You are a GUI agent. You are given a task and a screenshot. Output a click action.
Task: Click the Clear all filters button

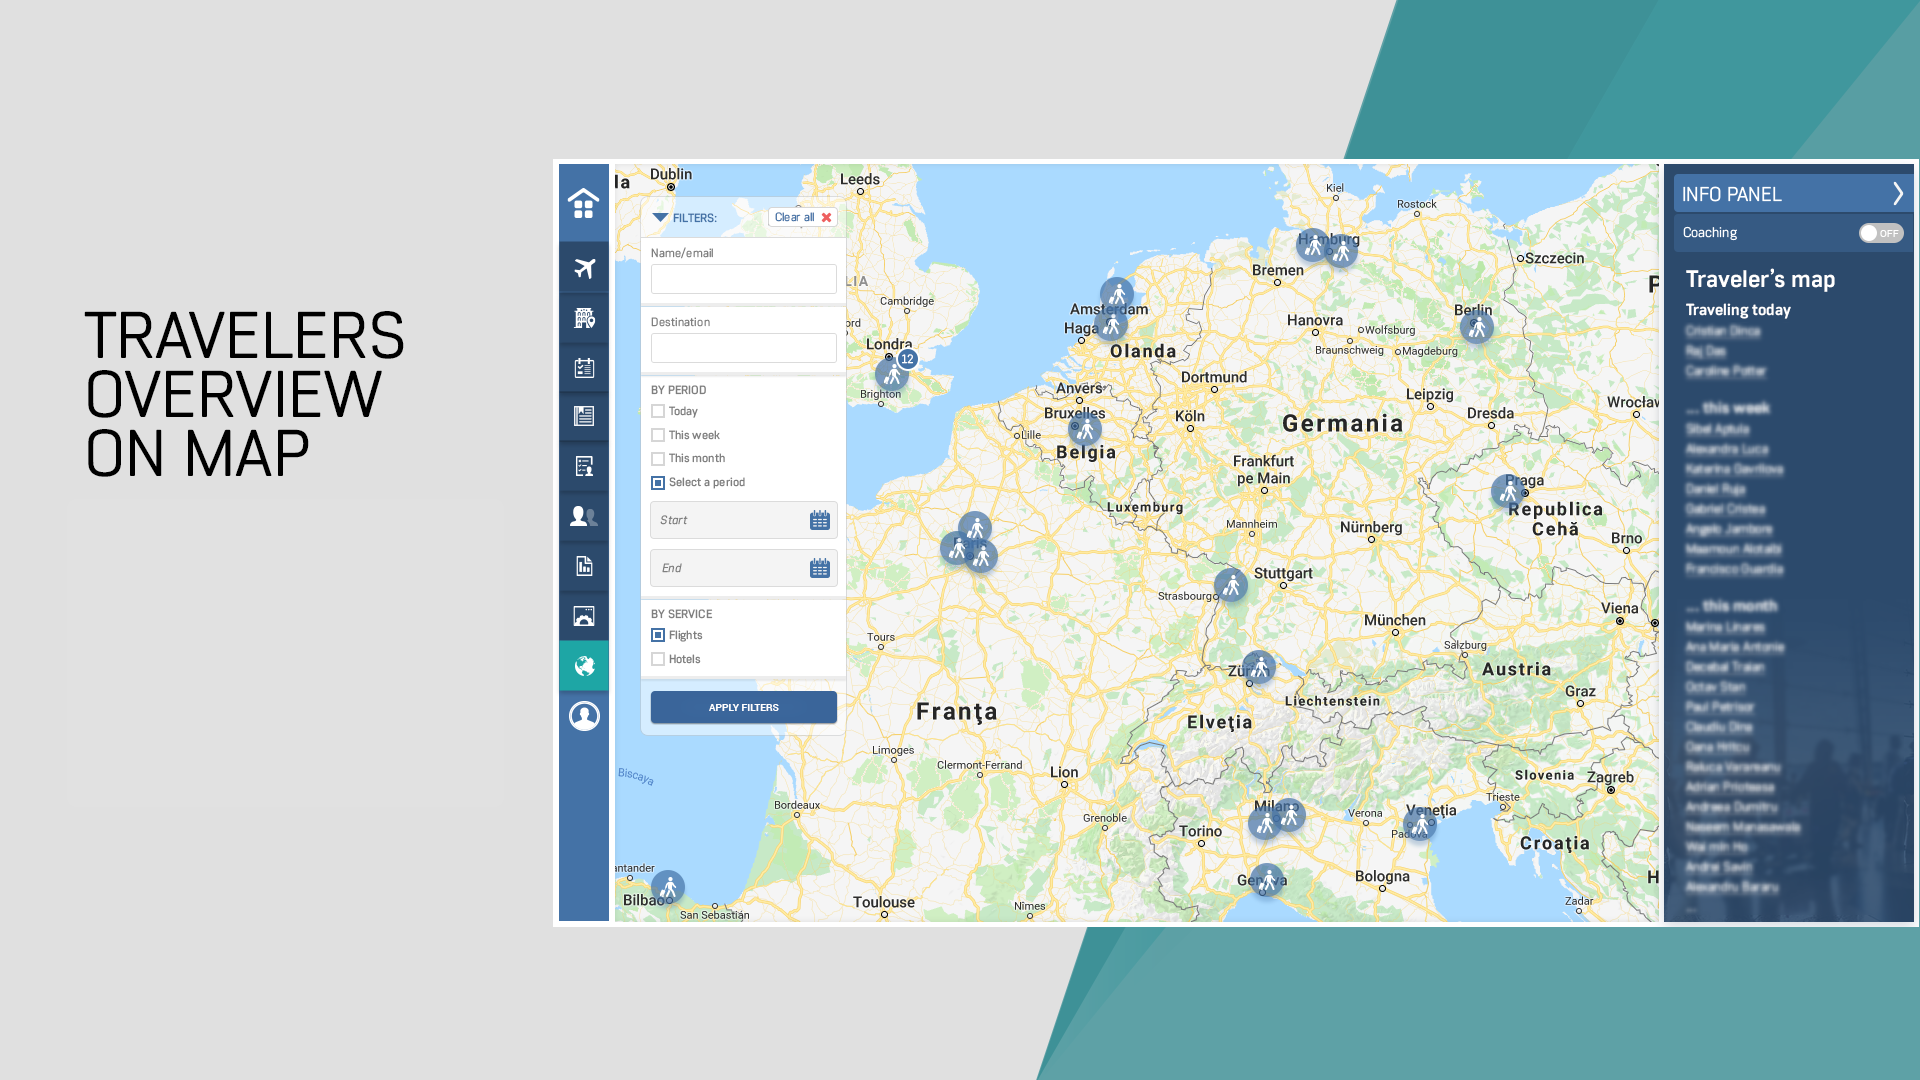click(802, 217)
